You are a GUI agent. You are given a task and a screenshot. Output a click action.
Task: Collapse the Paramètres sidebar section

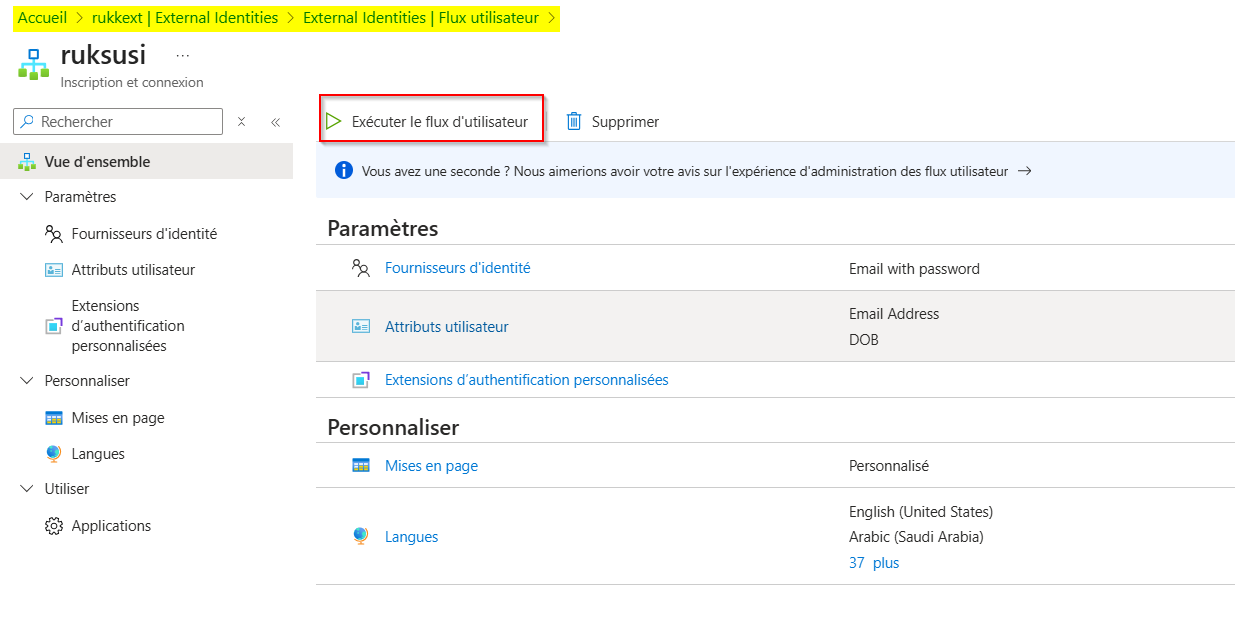(x=27, y=197)
